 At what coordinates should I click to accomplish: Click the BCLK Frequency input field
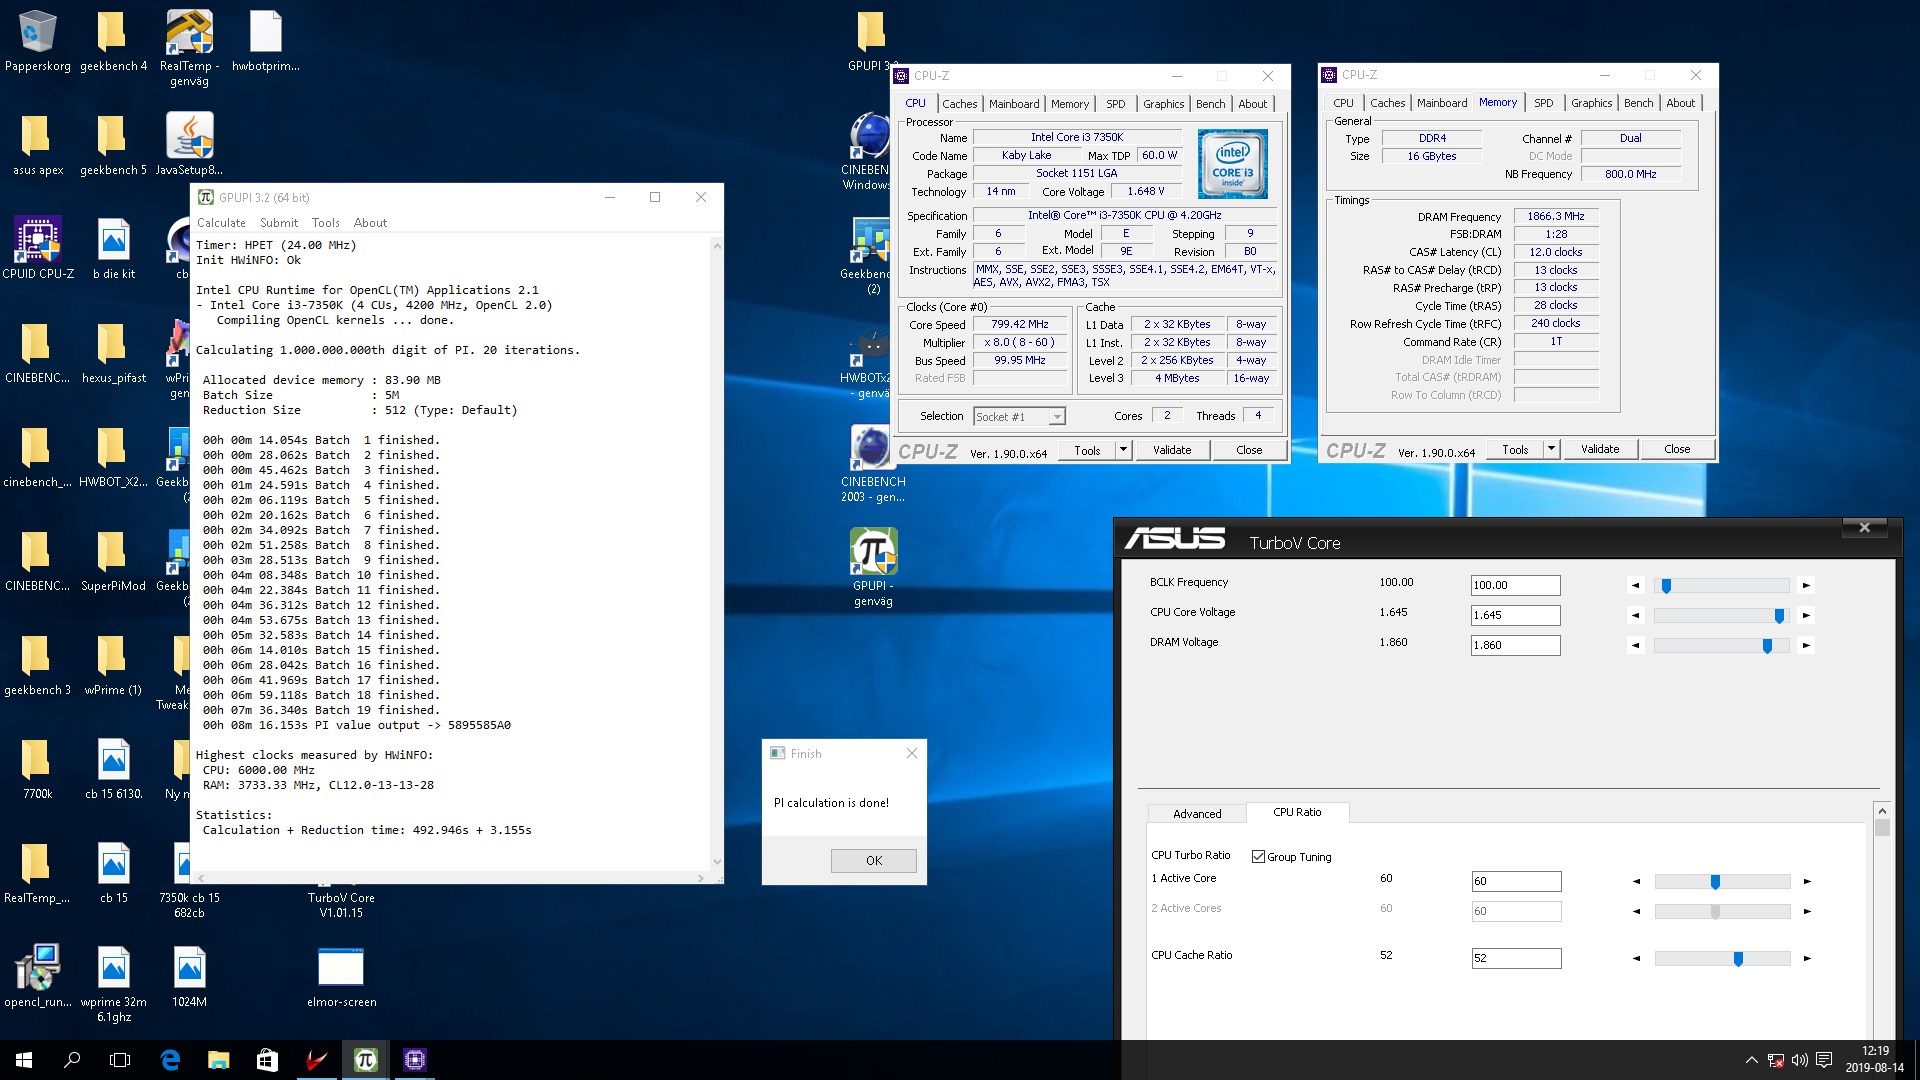pos(1515,586)
